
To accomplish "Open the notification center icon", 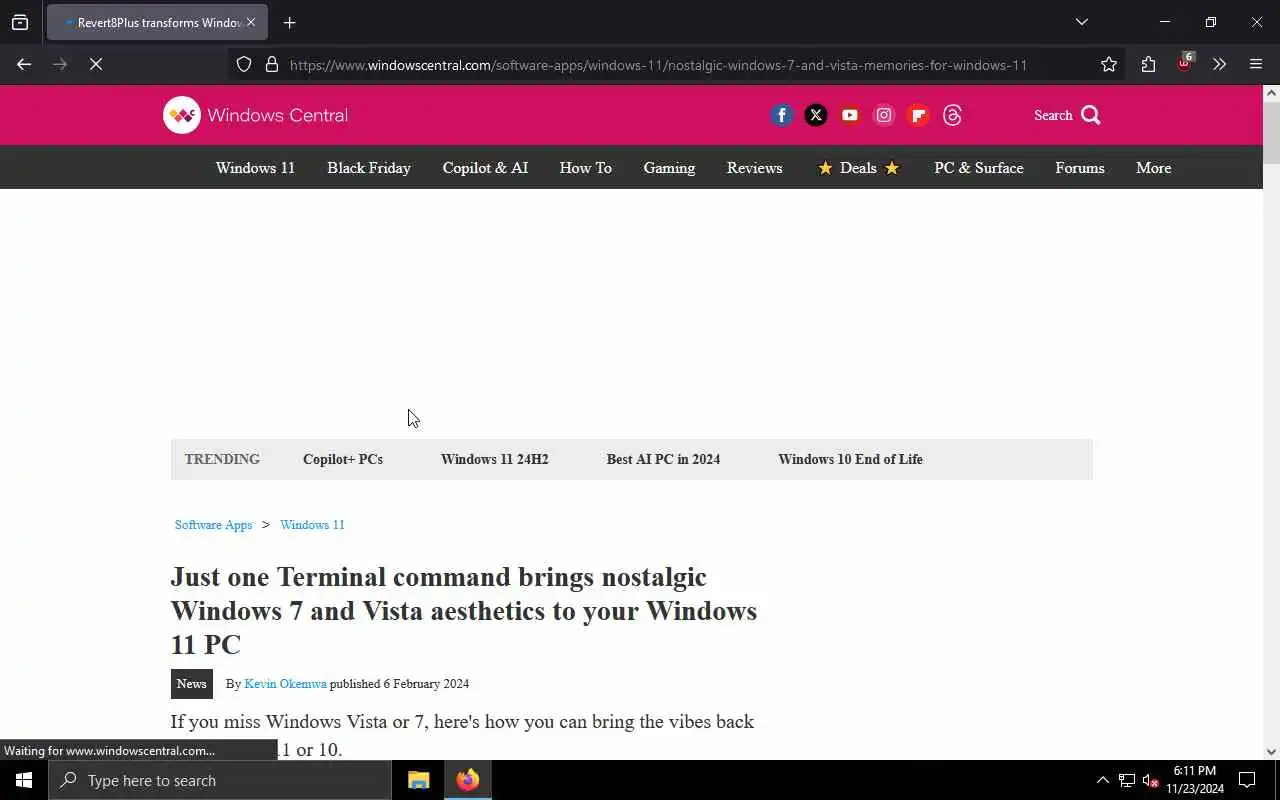I will coord(1247,780).
